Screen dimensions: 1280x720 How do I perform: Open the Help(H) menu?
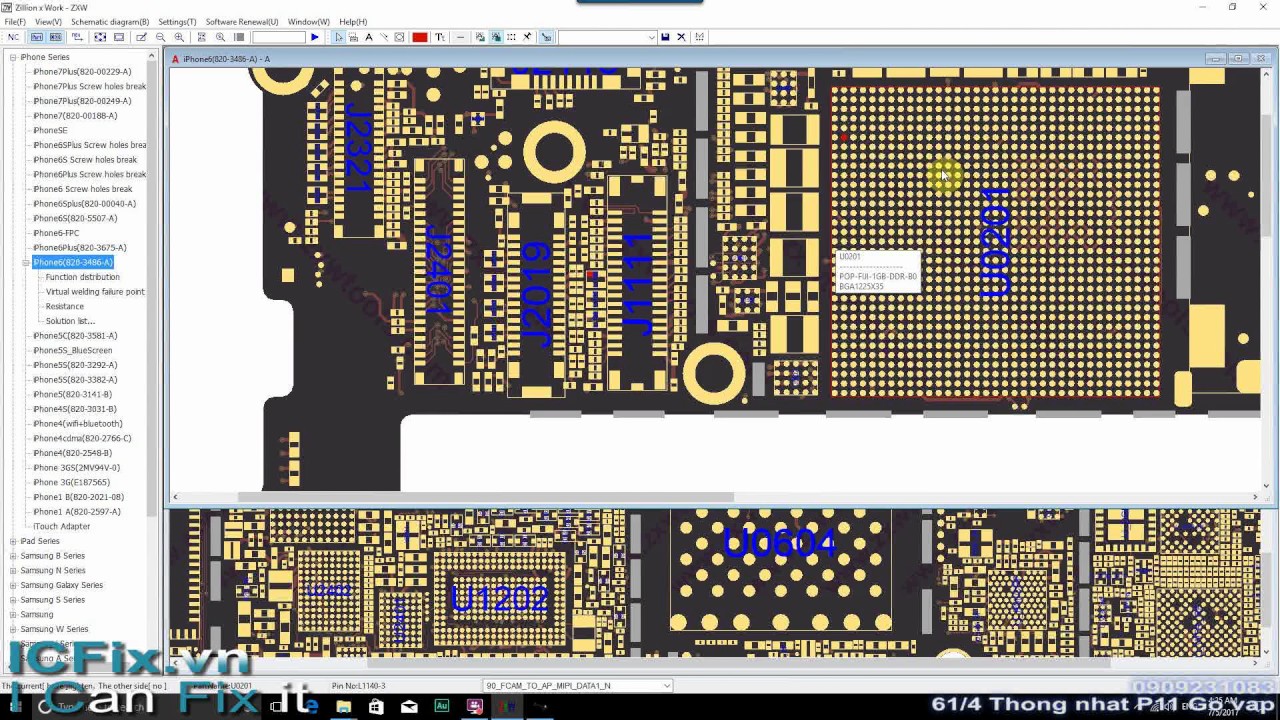coord(353,21)
